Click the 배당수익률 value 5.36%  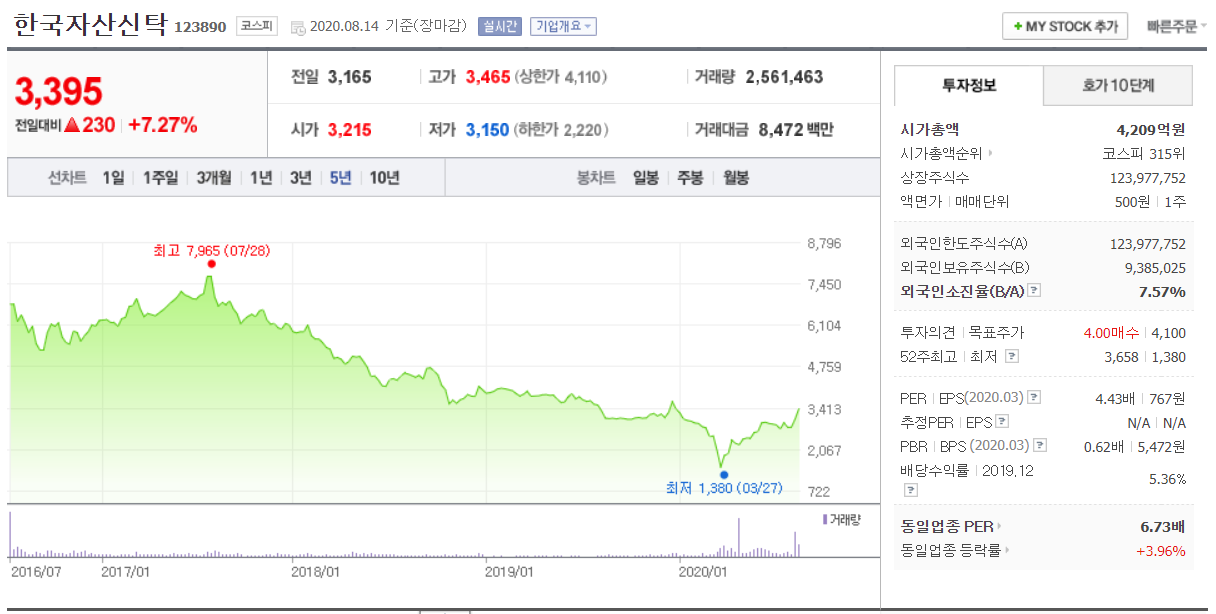(1166, 479)
